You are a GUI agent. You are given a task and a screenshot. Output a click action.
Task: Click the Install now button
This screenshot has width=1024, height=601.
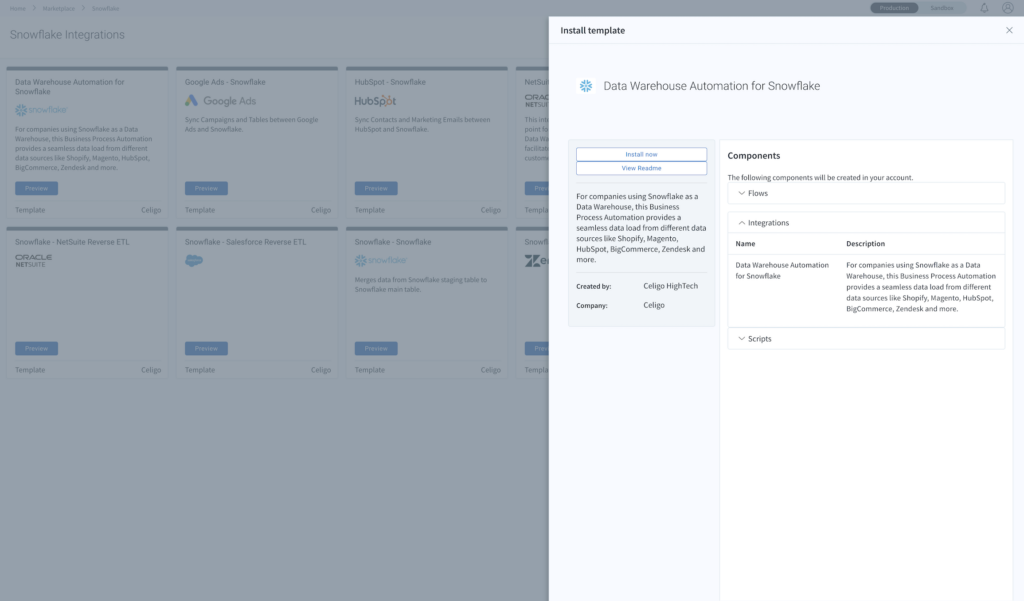pyautogui.click(x=641, y=154)
